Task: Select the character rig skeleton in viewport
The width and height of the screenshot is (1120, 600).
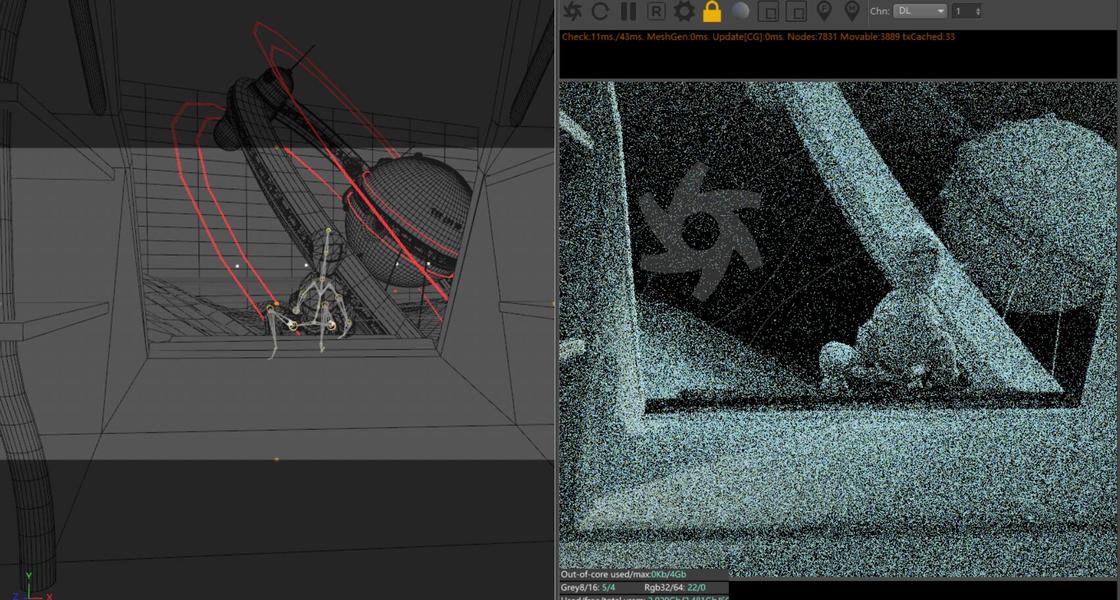Action: coord(311,296)
